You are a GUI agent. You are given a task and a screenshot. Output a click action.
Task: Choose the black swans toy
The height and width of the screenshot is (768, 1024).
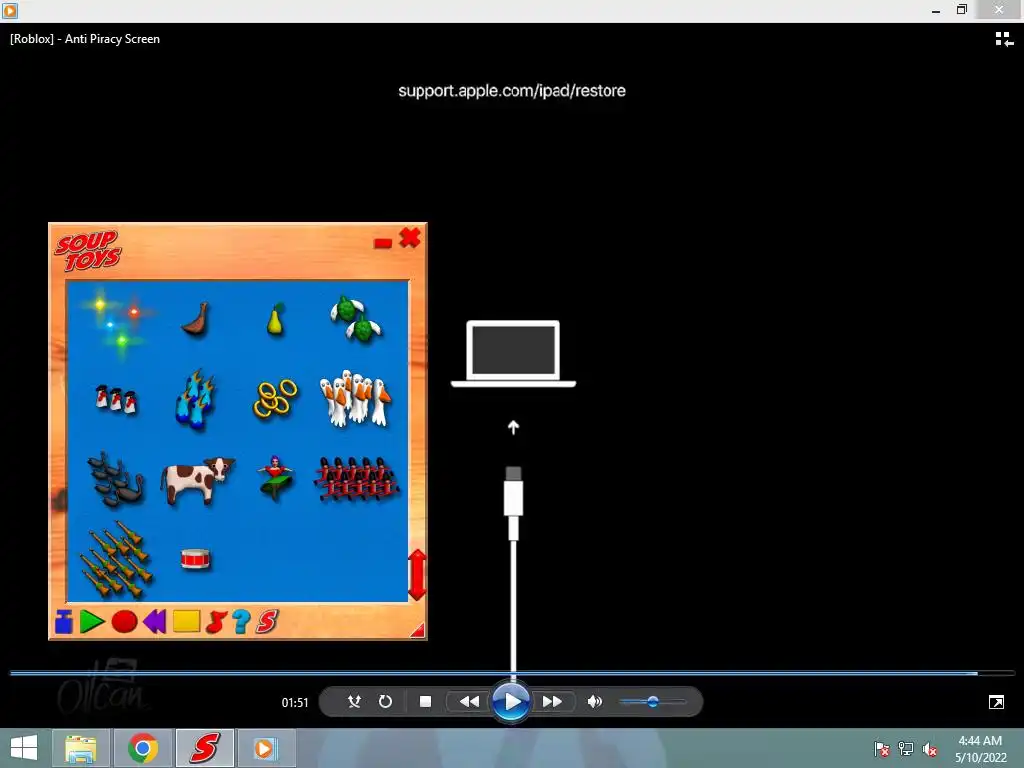tap(116, 479)
